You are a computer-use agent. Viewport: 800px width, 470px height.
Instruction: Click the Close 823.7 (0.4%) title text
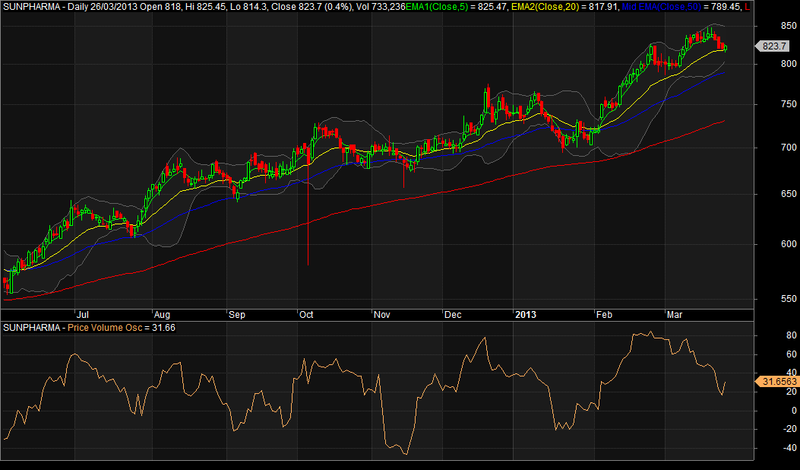[312, 7]
